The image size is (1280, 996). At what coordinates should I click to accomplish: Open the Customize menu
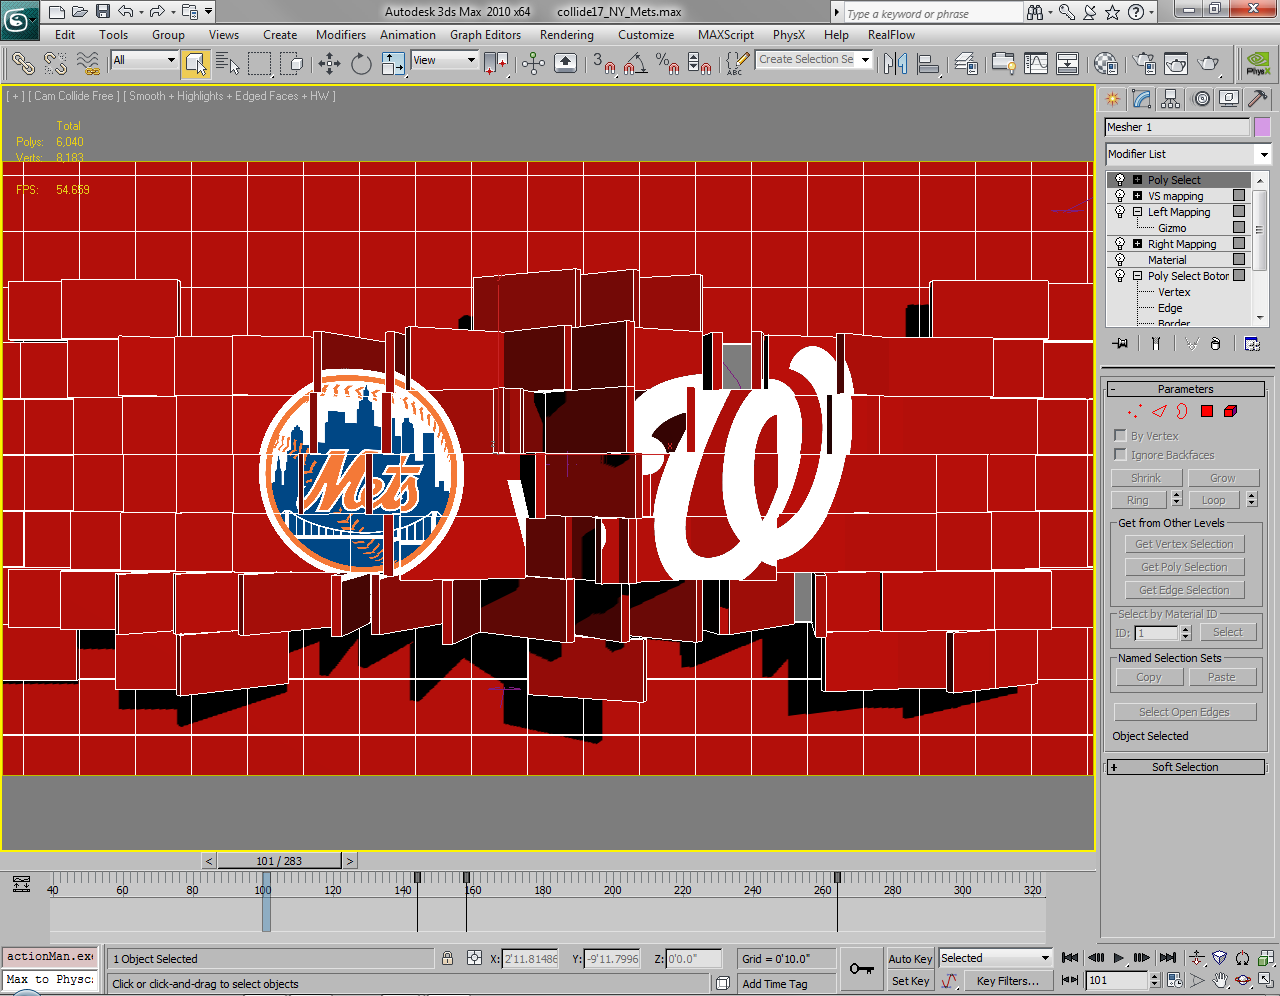(x=646, y=35)
